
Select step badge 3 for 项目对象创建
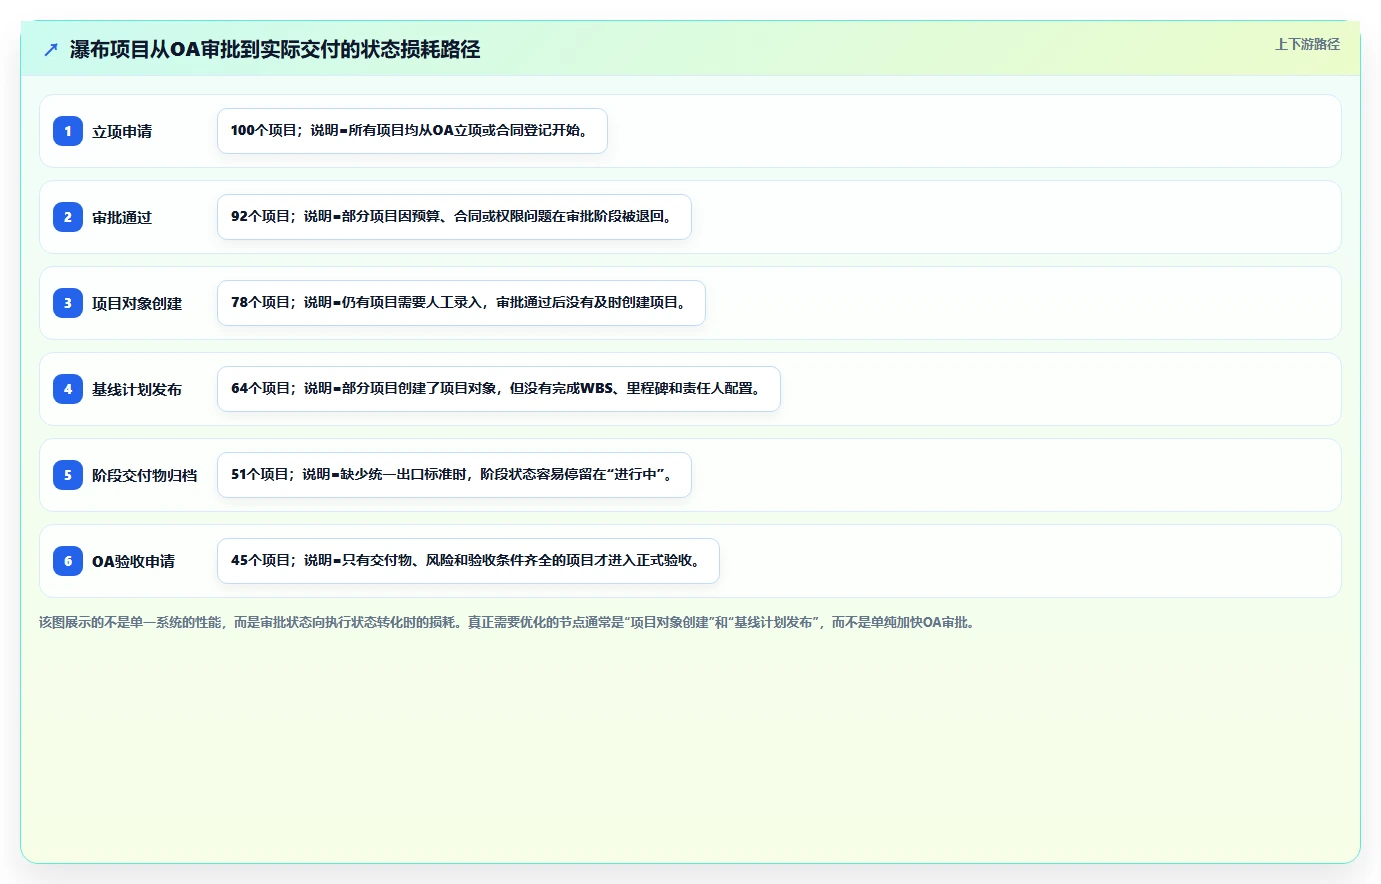(68, 303)
